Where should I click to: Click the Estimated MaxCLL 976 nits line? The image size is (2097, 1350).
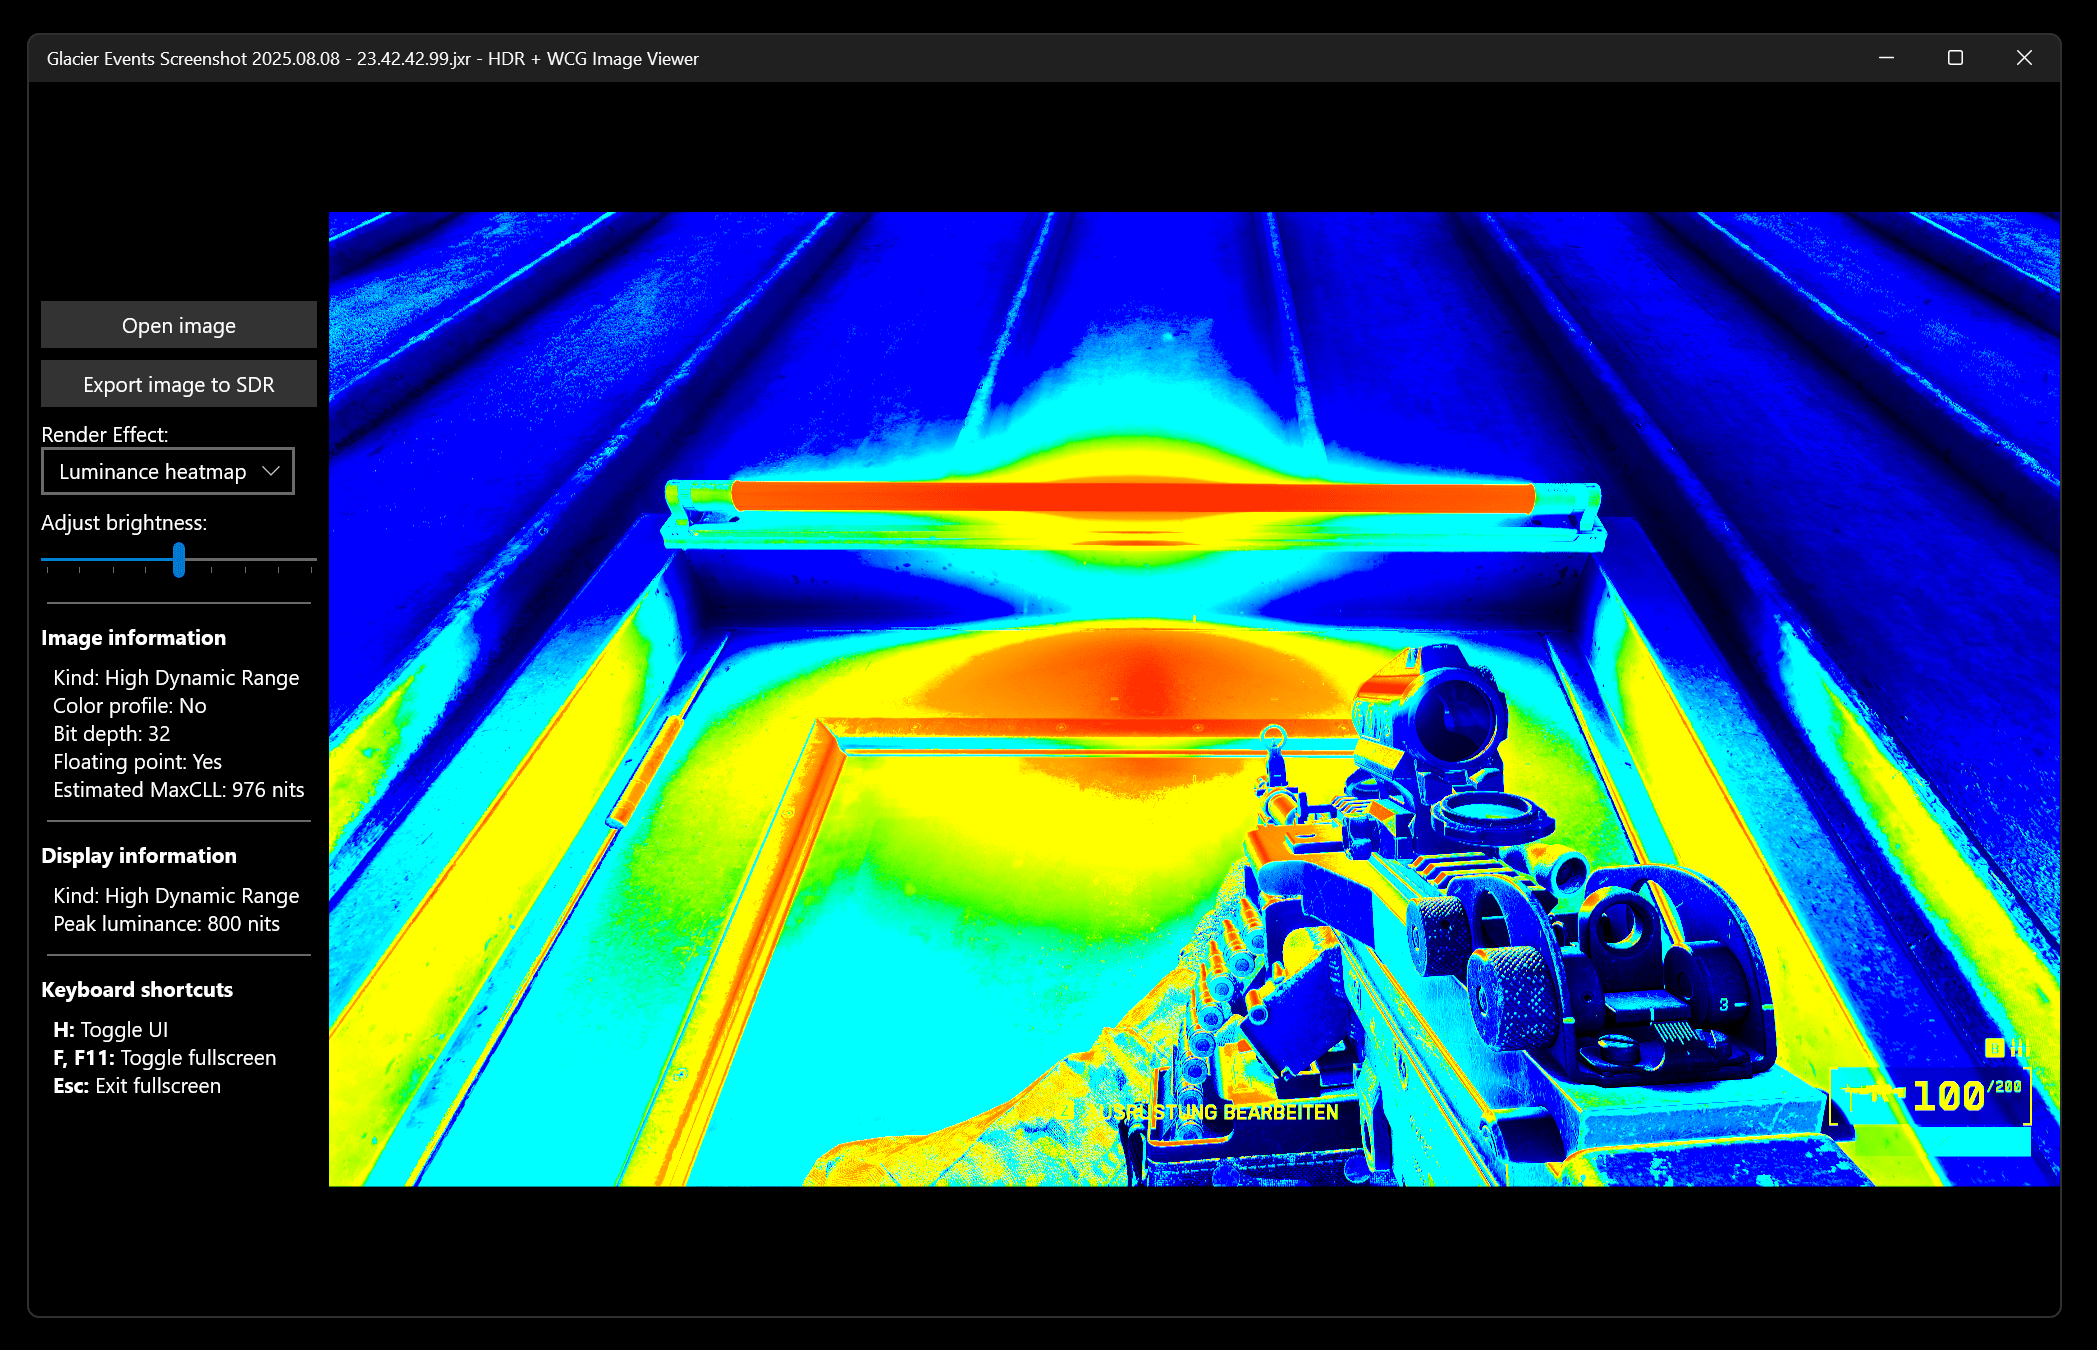pos(178,789)
